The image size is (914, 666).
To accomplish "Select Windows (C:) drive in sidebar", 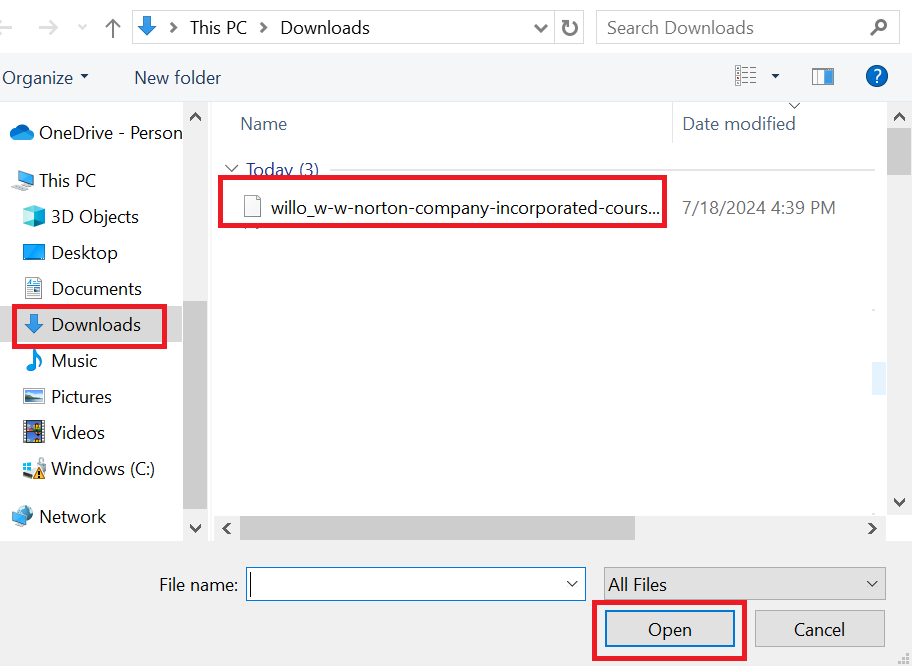I will tap(89, 469).
